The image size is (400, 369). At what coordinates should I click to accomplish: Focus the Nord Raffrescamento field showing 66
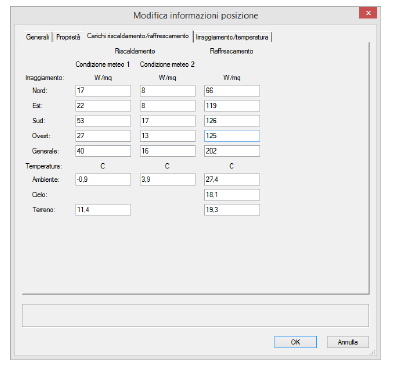click(x=232, y=91)
